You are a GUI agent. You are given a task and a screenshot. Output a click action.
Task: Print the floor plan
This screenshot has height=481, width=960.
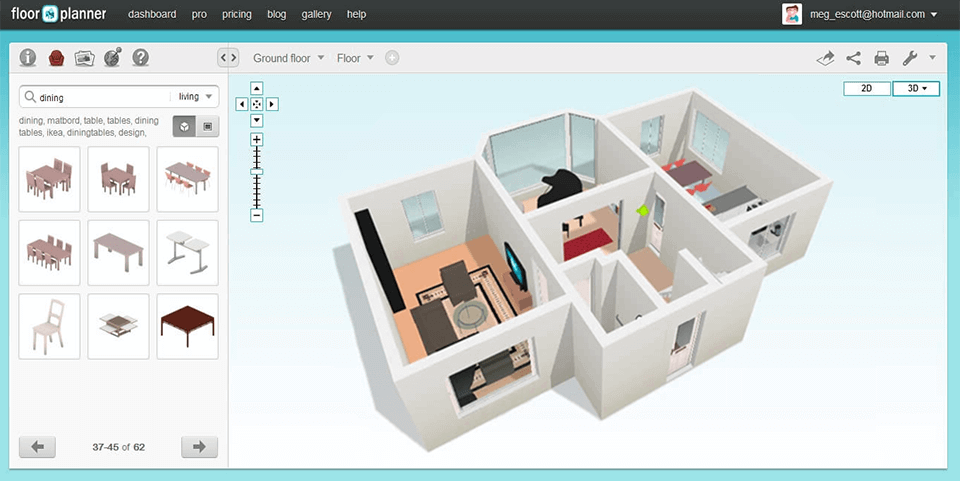881,58
